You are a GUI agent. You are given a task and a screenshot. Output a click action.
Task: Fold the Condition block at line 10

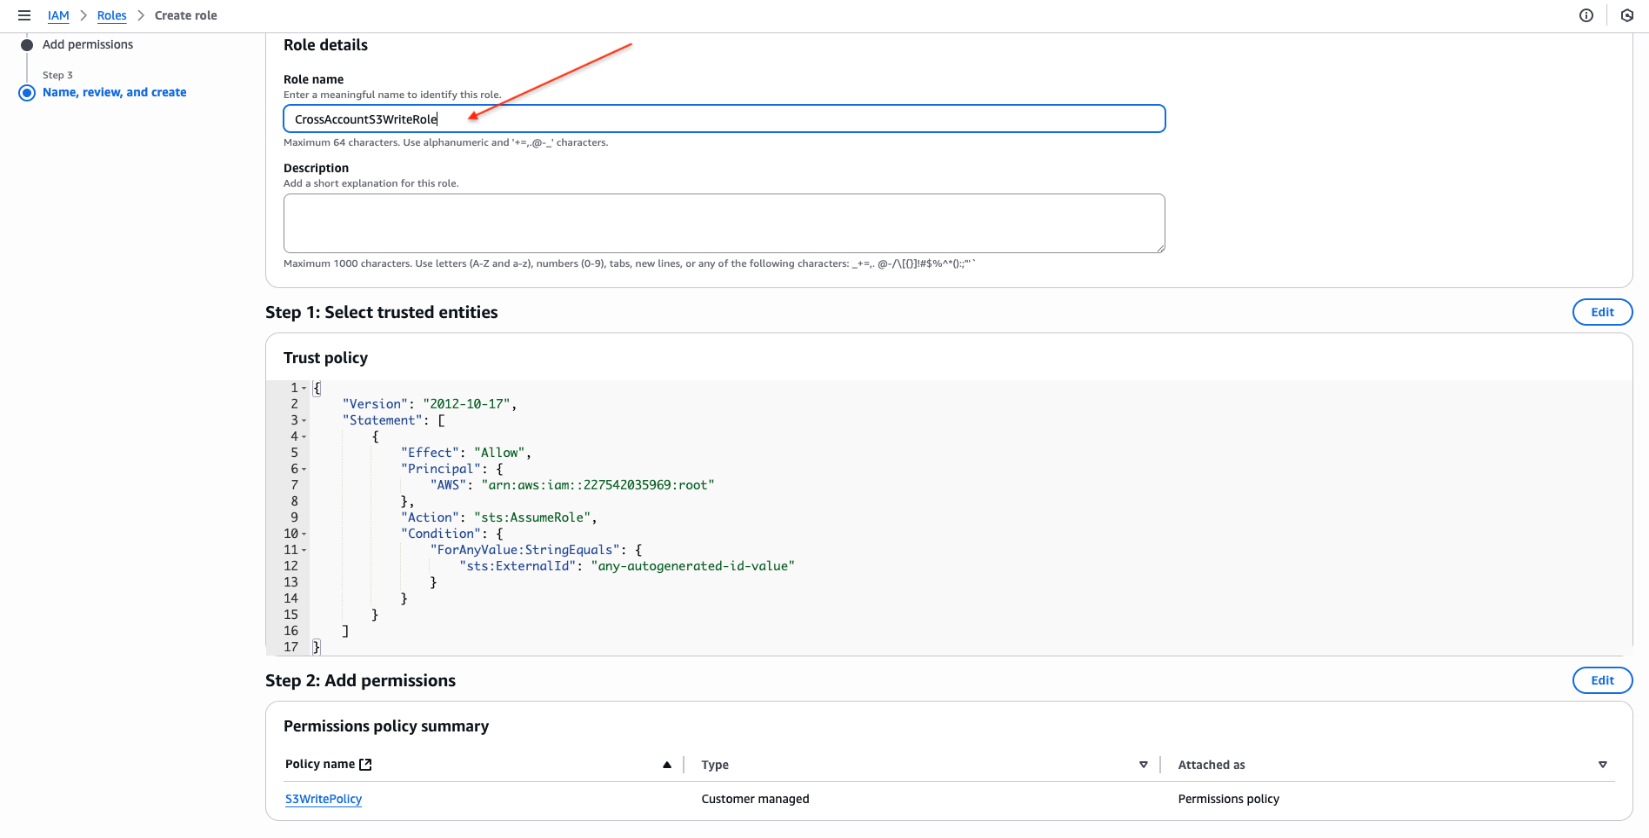304,534
